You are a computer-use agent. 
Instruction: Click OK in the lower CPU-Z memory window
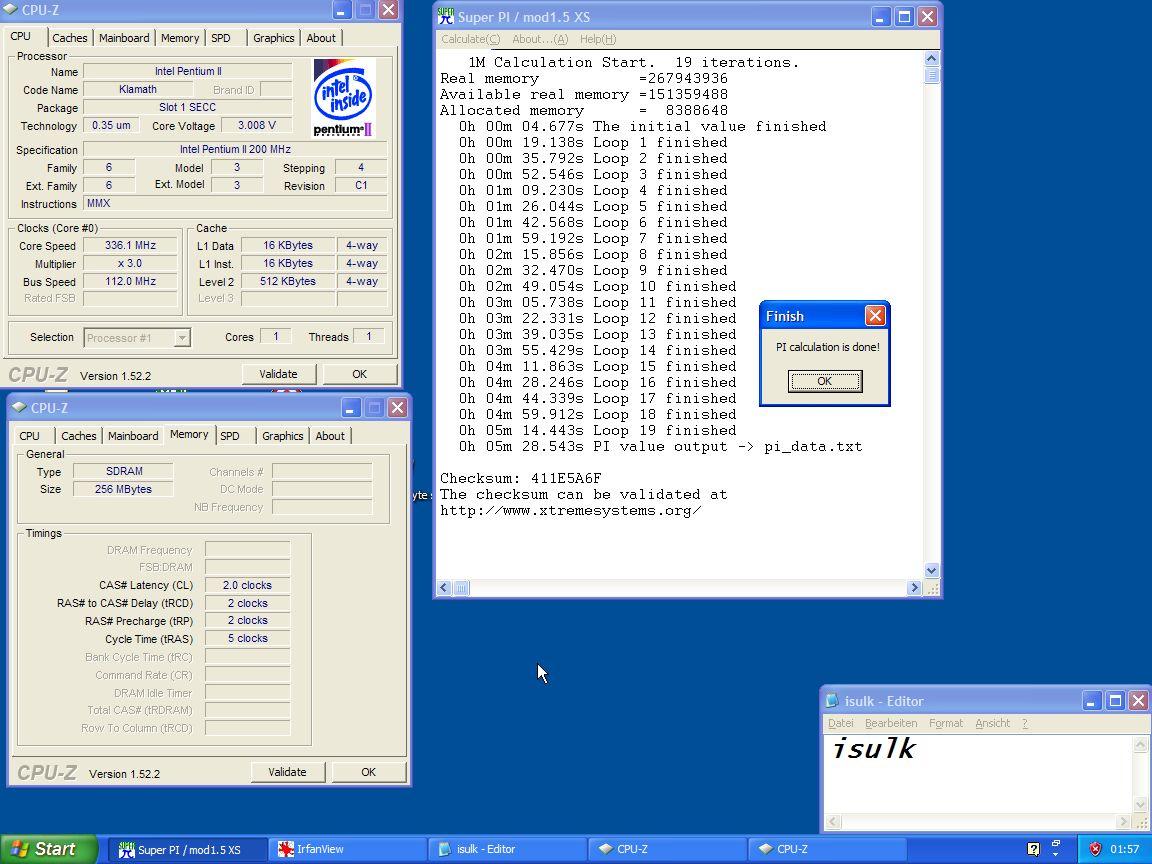[368, 772]
